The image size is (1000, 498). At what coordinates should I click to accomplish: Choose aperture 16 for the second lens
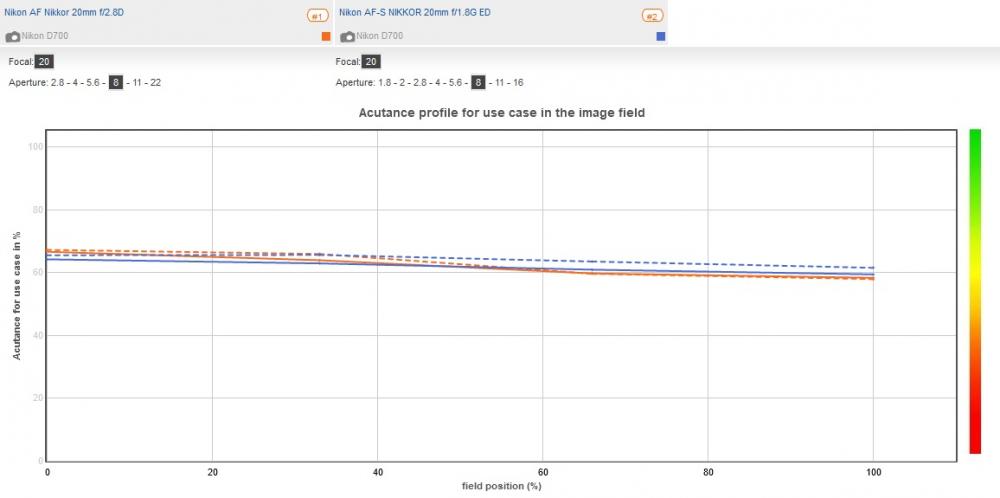[x=518, y=82]
